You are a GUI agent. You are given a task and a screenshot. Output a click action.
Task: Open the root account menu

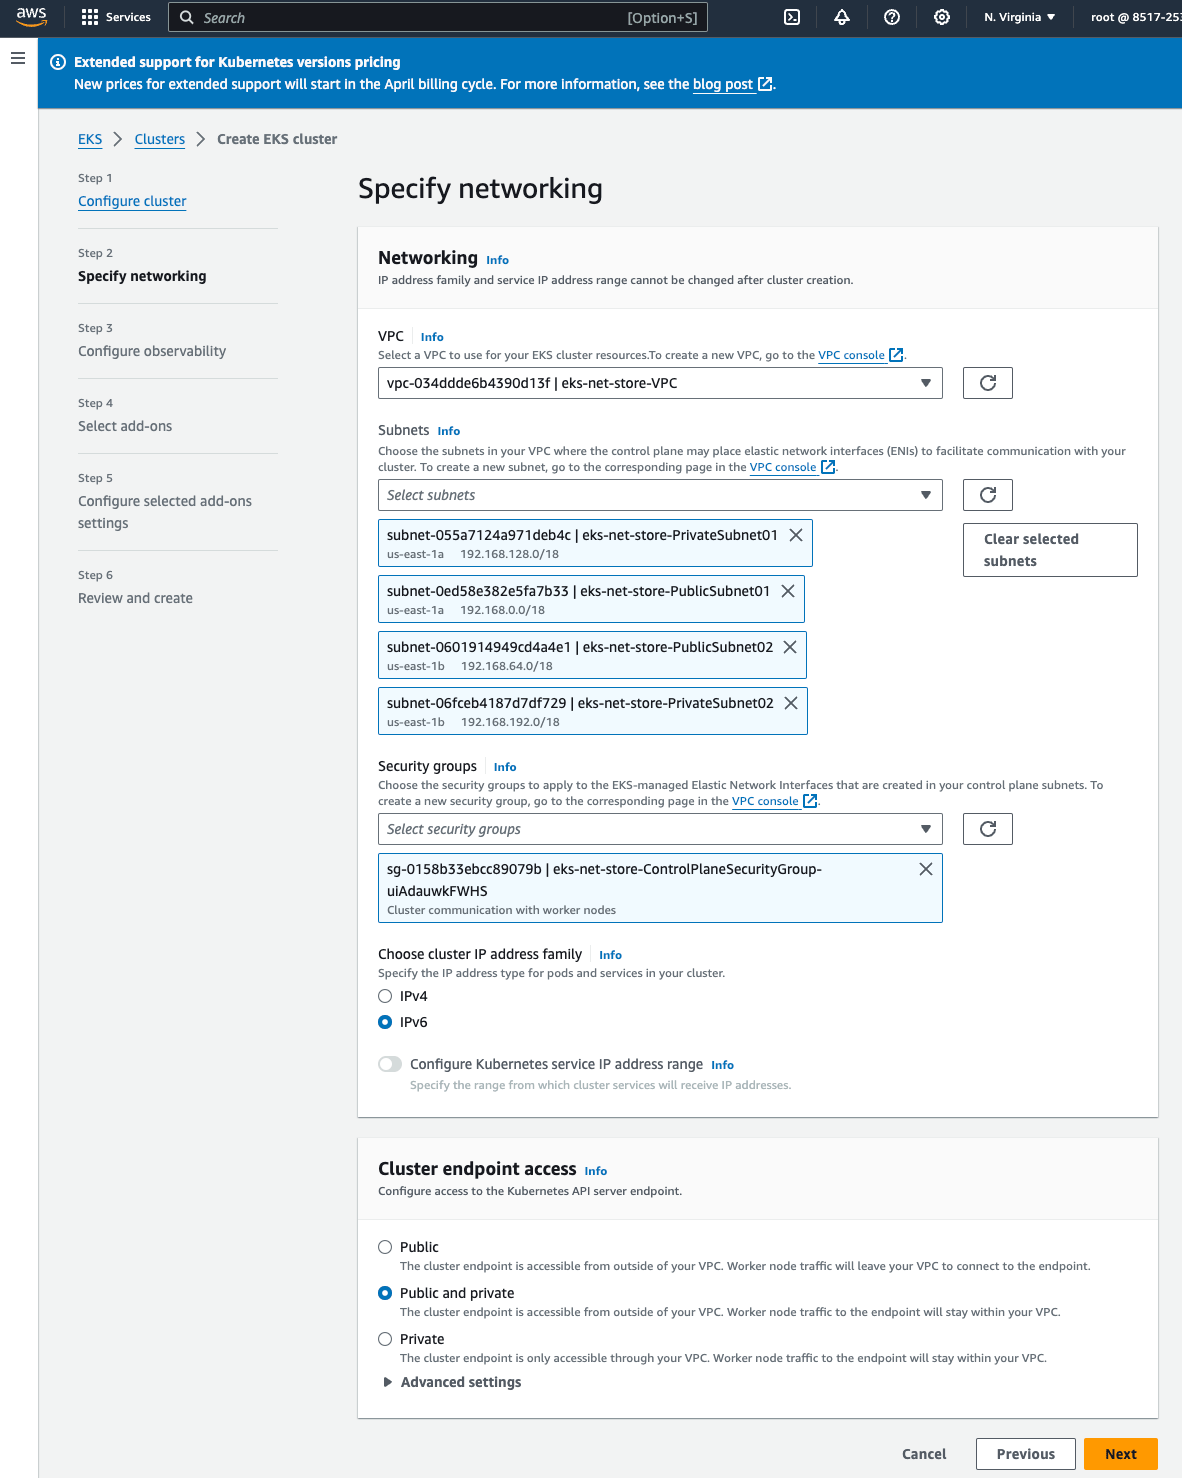[x=1136, y=17]
